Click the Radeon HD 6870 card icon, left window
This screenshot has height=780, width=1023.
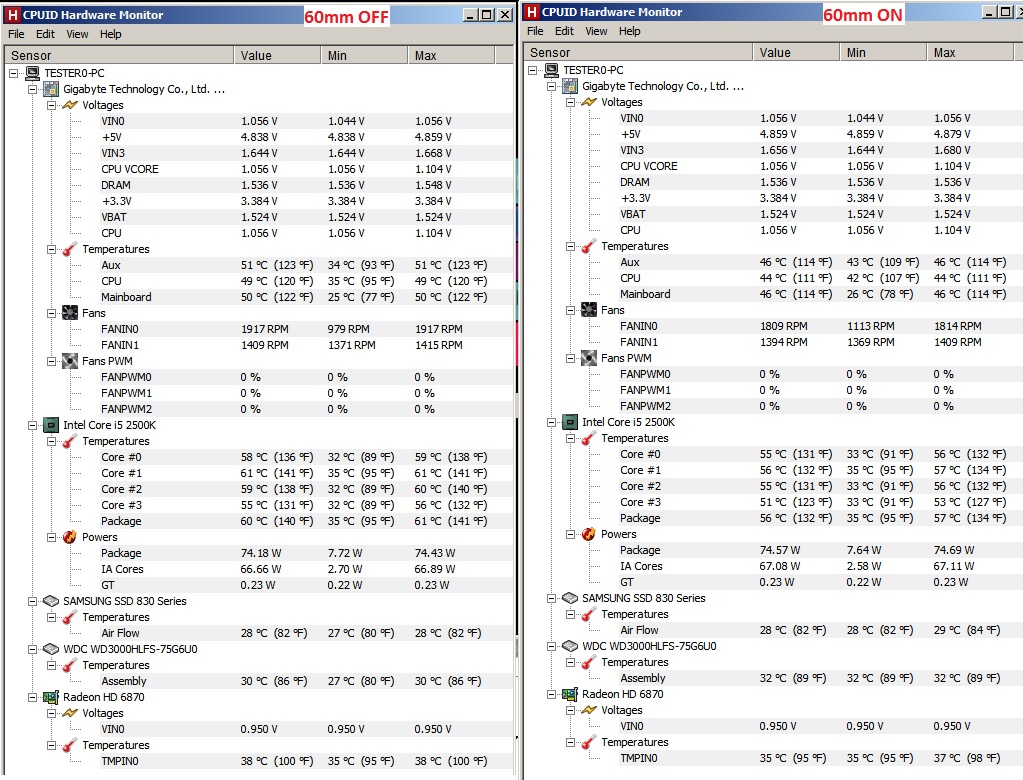click(51, 697)
